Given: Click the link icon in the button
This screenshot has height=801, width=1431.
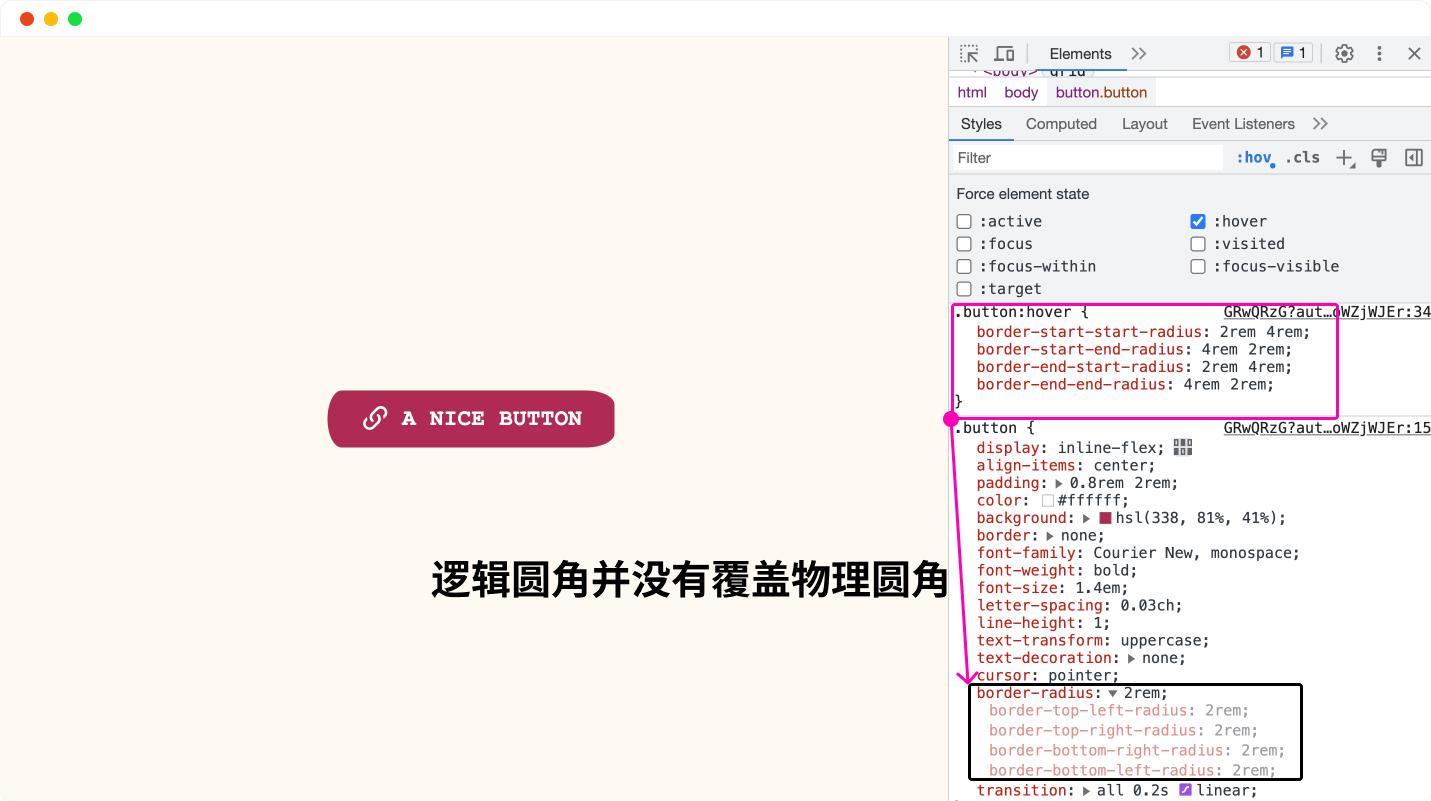Looking at the screenshot, I should [375, 418].
